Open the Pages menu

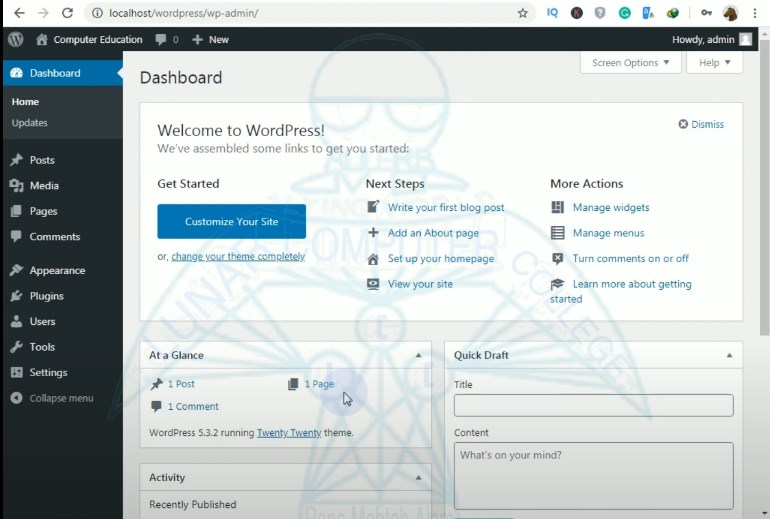pyautogui.click(x=63, y=211)
